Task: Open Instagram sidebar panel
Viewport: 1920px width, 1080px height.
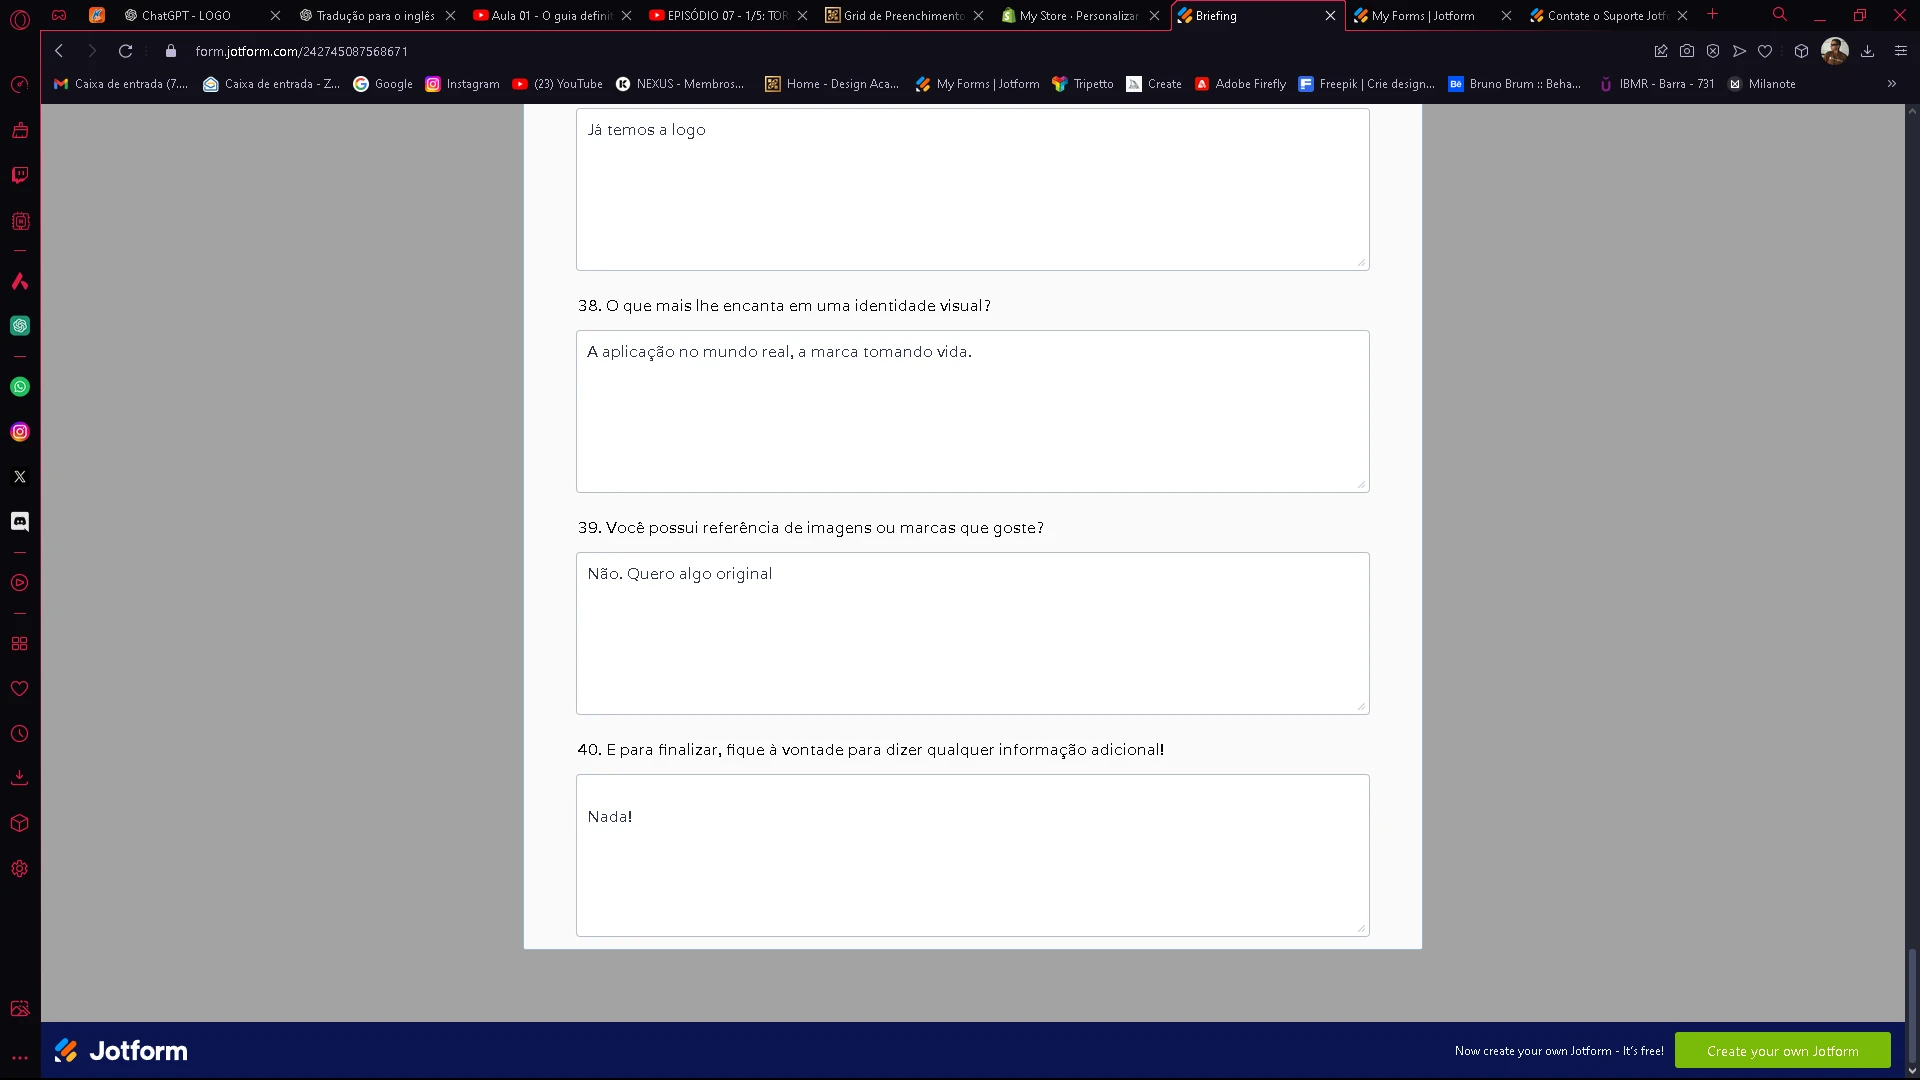Action: pos(20,431)
